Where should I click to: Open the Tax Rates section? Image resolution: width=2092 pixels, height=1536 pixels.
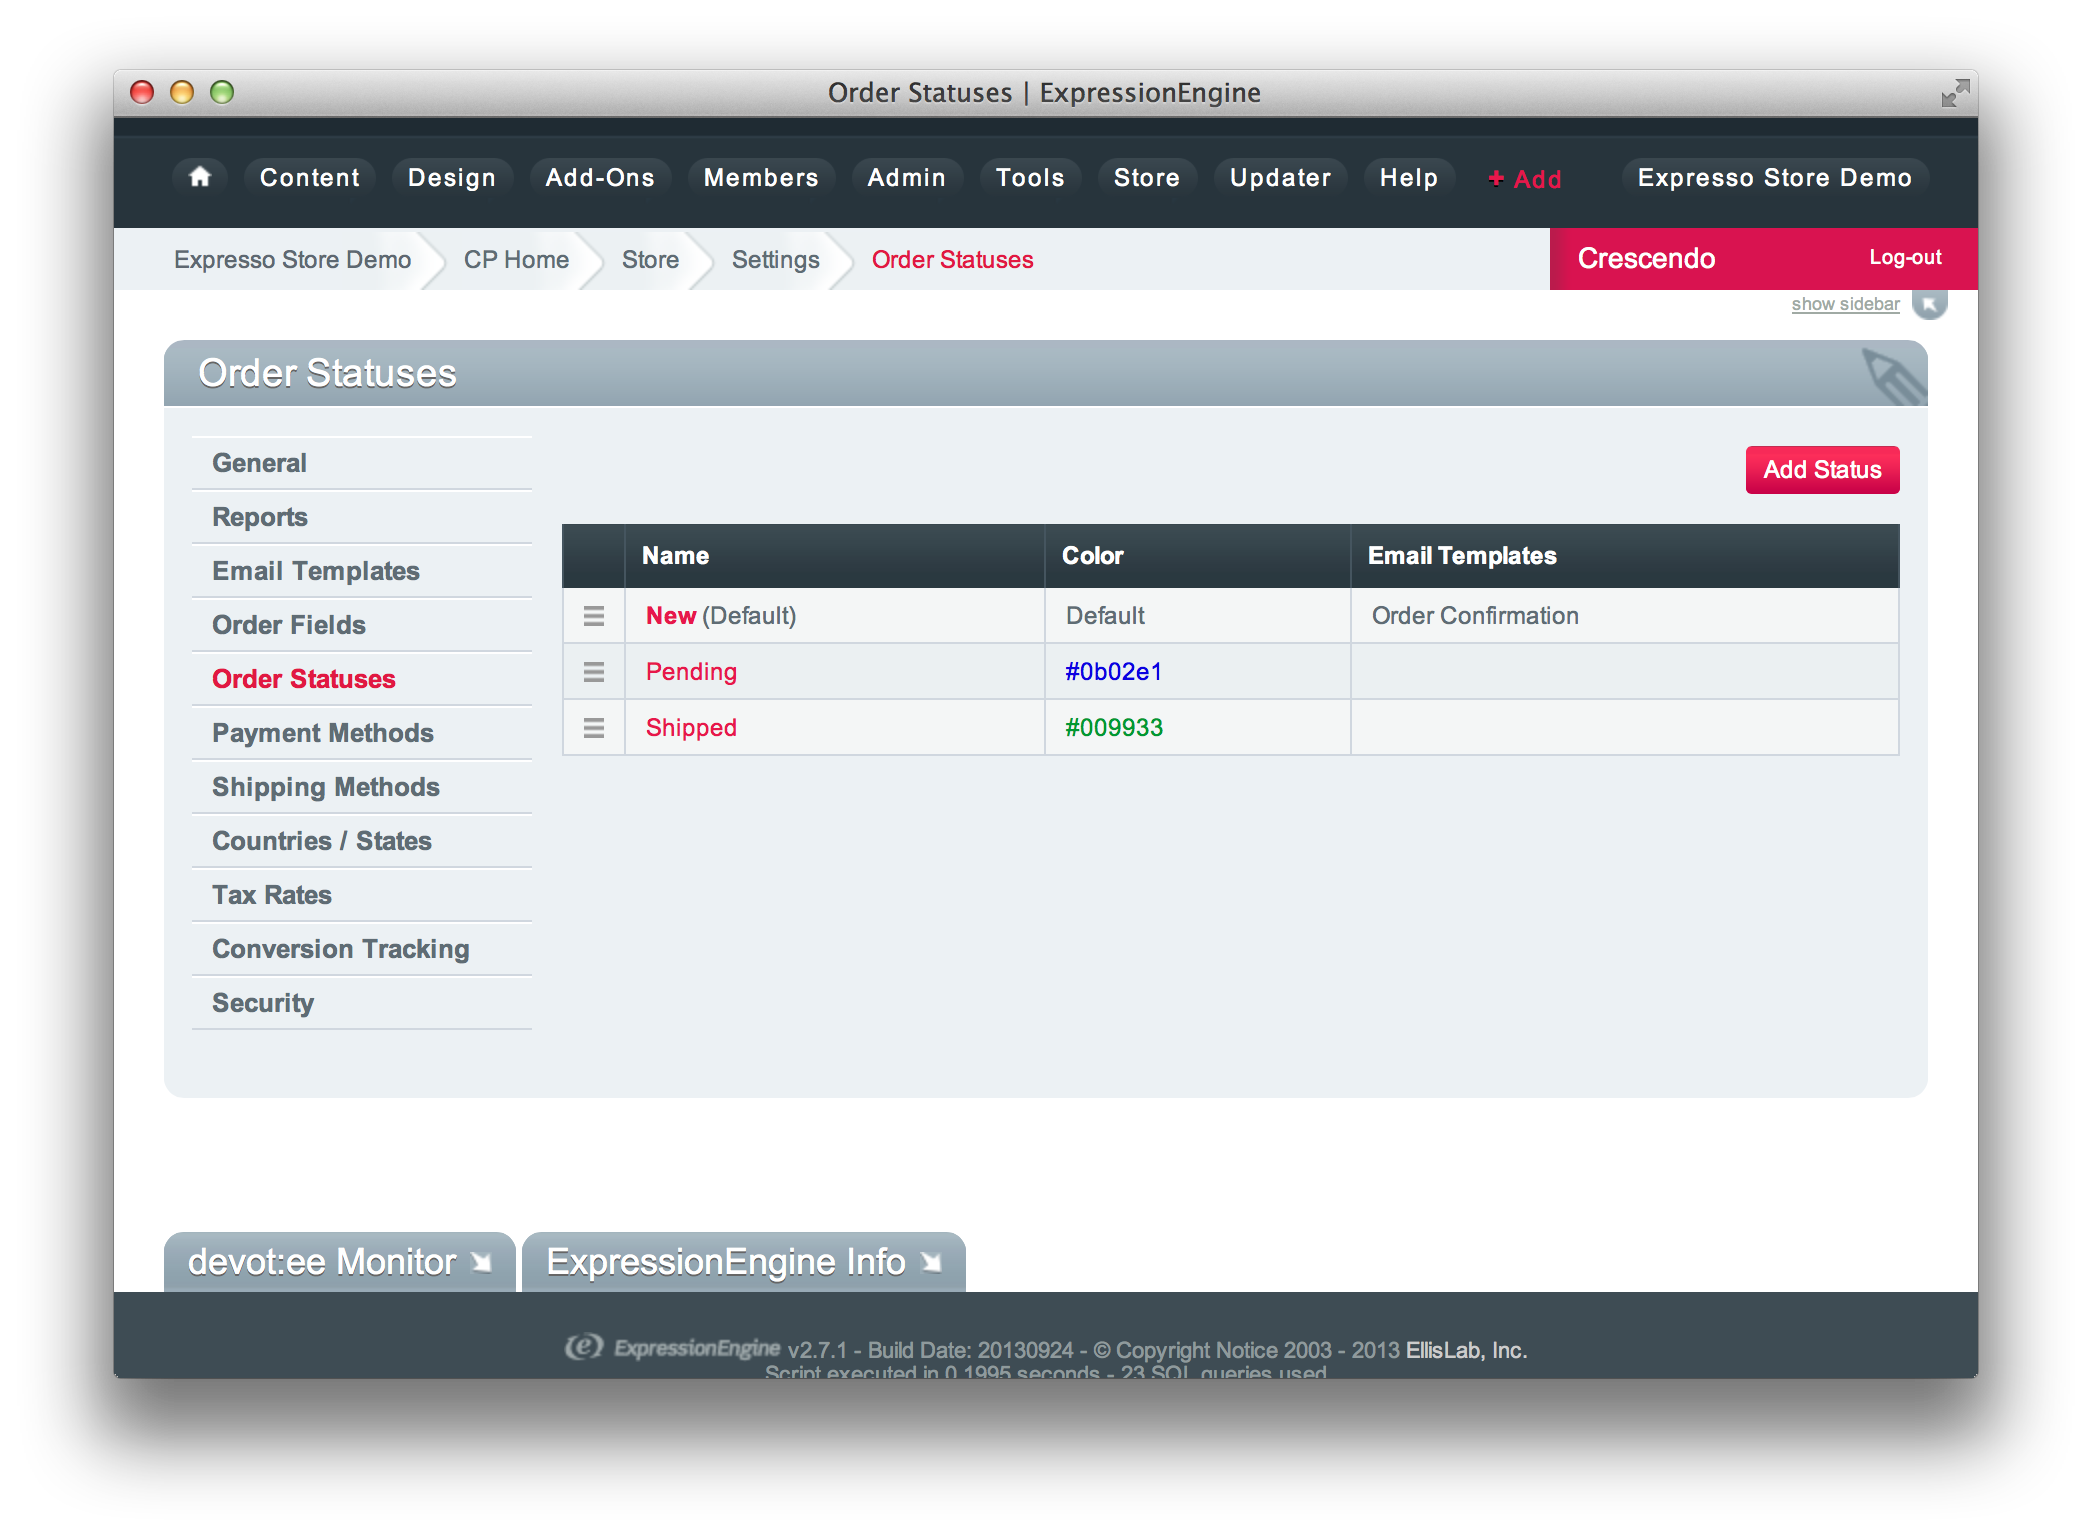pos(361,895)
